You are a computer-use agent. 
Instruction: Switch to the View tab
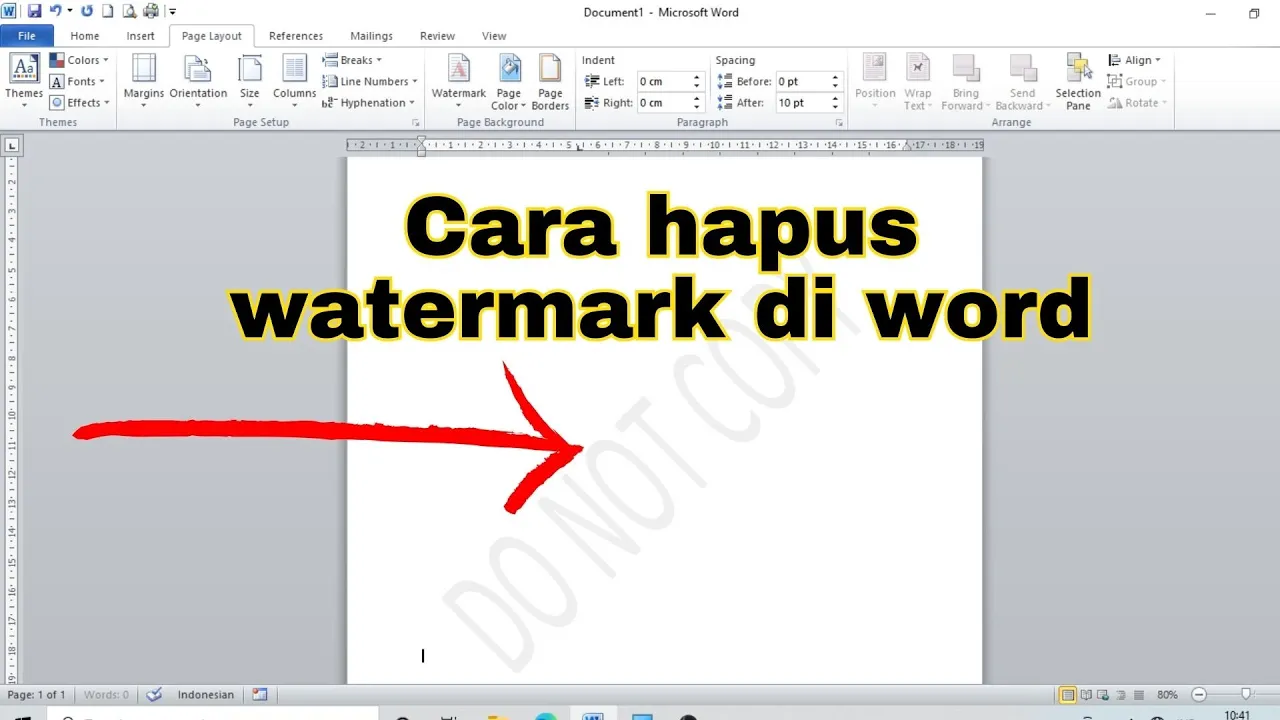(x=494, y=36)
